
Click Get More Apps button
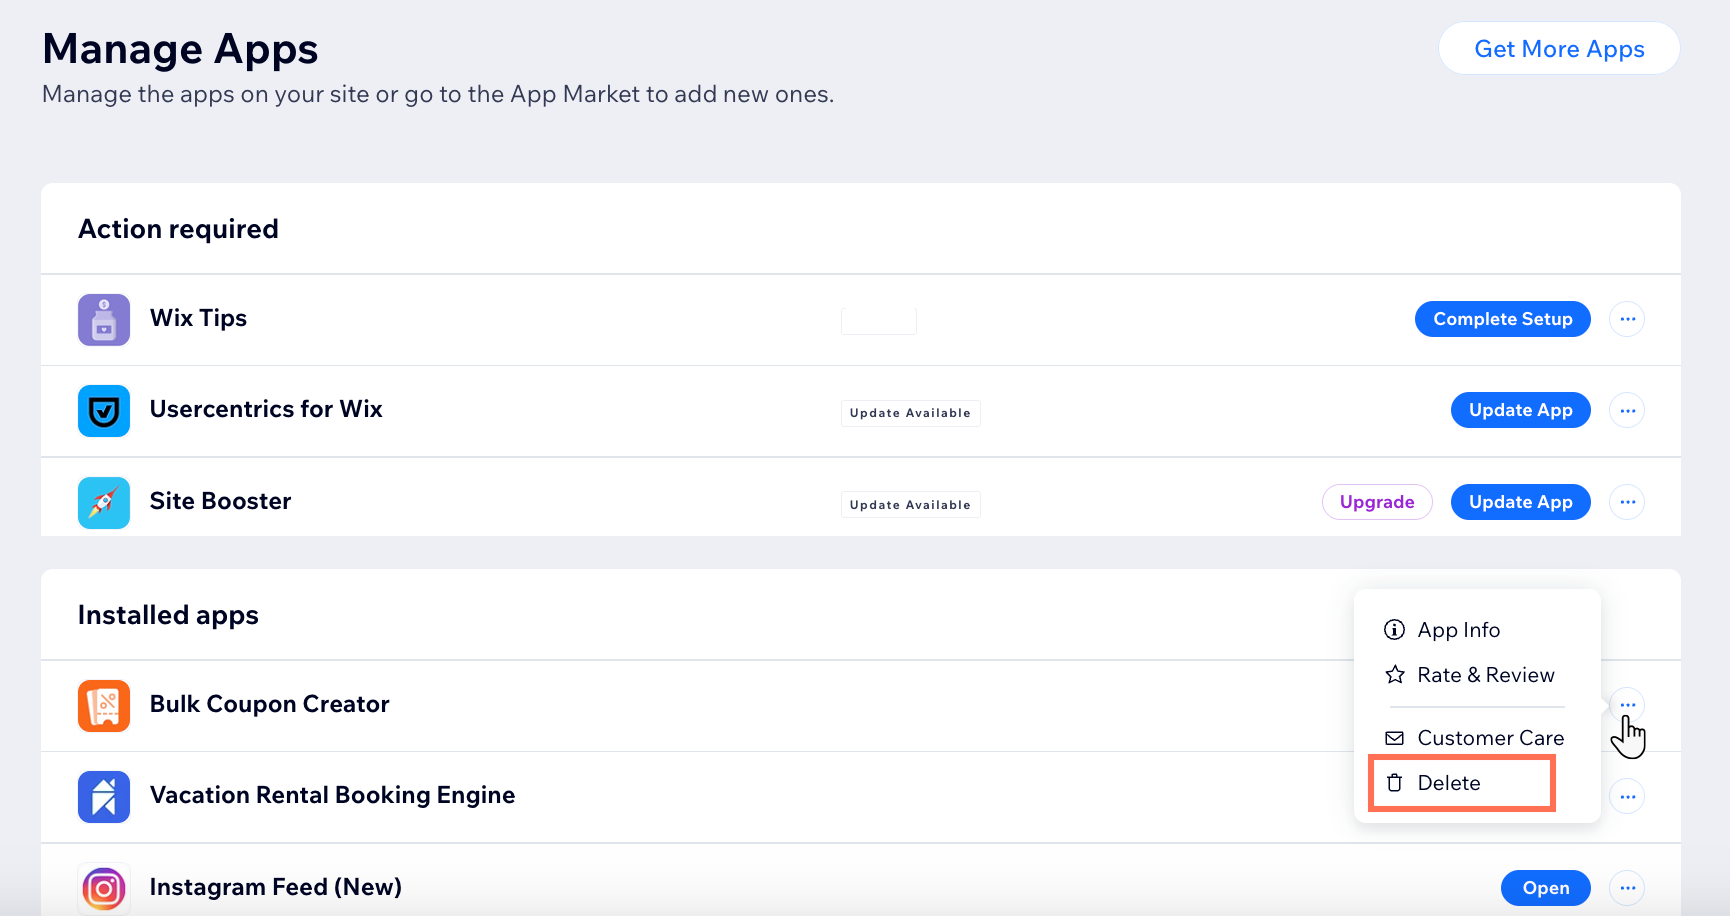click(x=1559, y=49)
